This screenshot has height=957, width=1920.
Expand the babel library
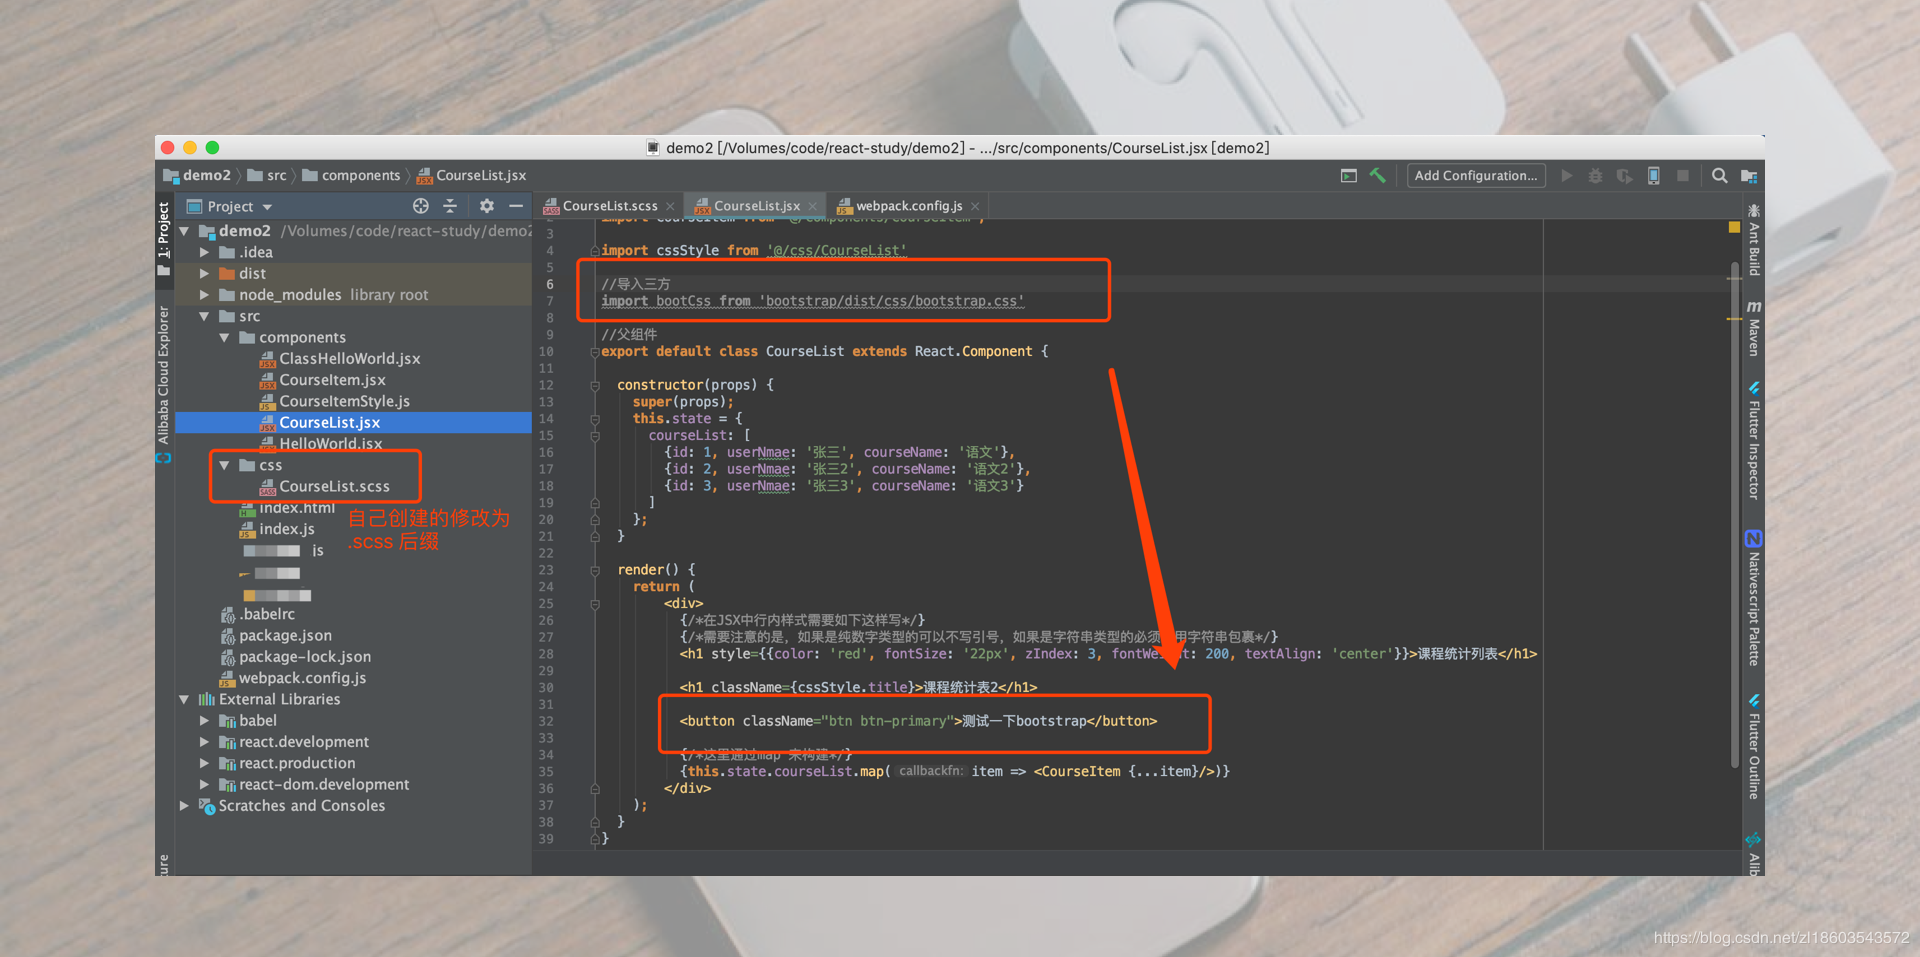(x=204, y=721)
